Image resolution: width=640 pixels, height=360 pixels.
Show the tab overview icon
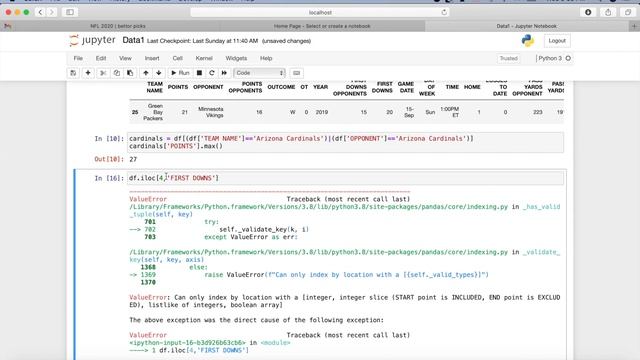pyautogui.click(x=628, y=13)
